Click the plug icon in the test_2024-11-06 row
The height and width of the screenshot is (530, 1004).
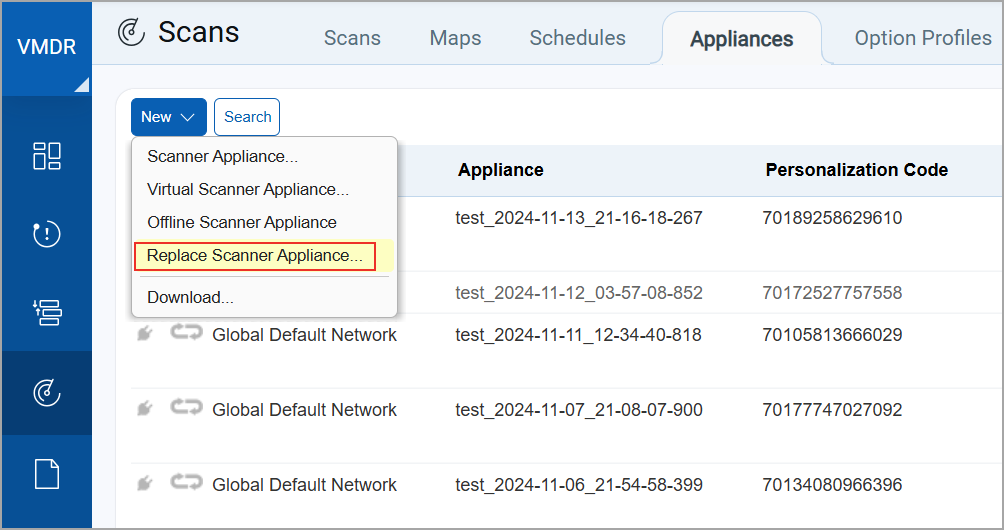tap(145, 485)
